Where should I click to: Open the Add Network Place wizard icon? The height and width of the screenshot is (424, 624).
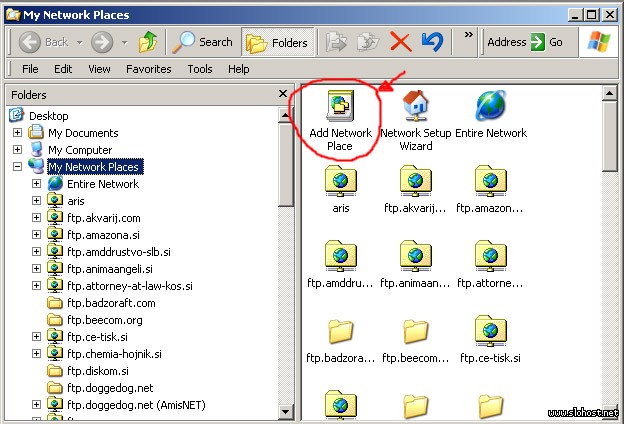(x=340, y=106)
